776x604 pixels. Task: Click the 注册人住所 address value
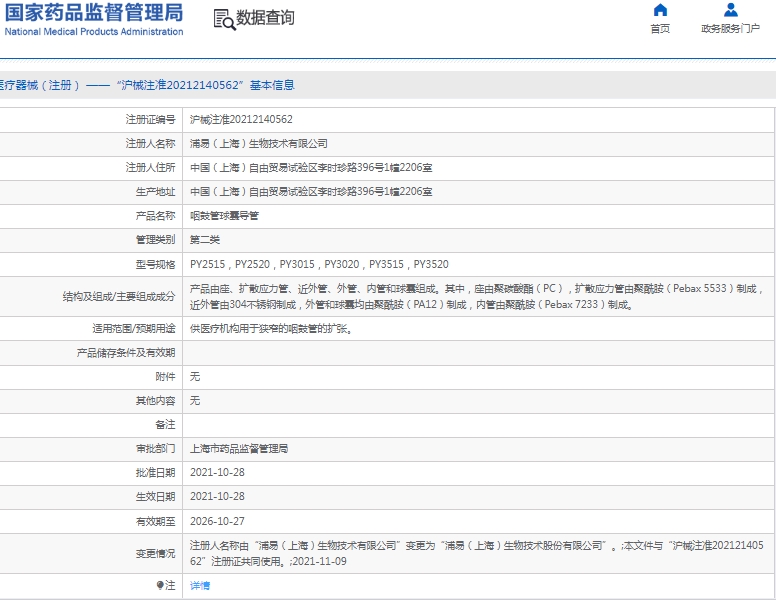tap(311, 167)
